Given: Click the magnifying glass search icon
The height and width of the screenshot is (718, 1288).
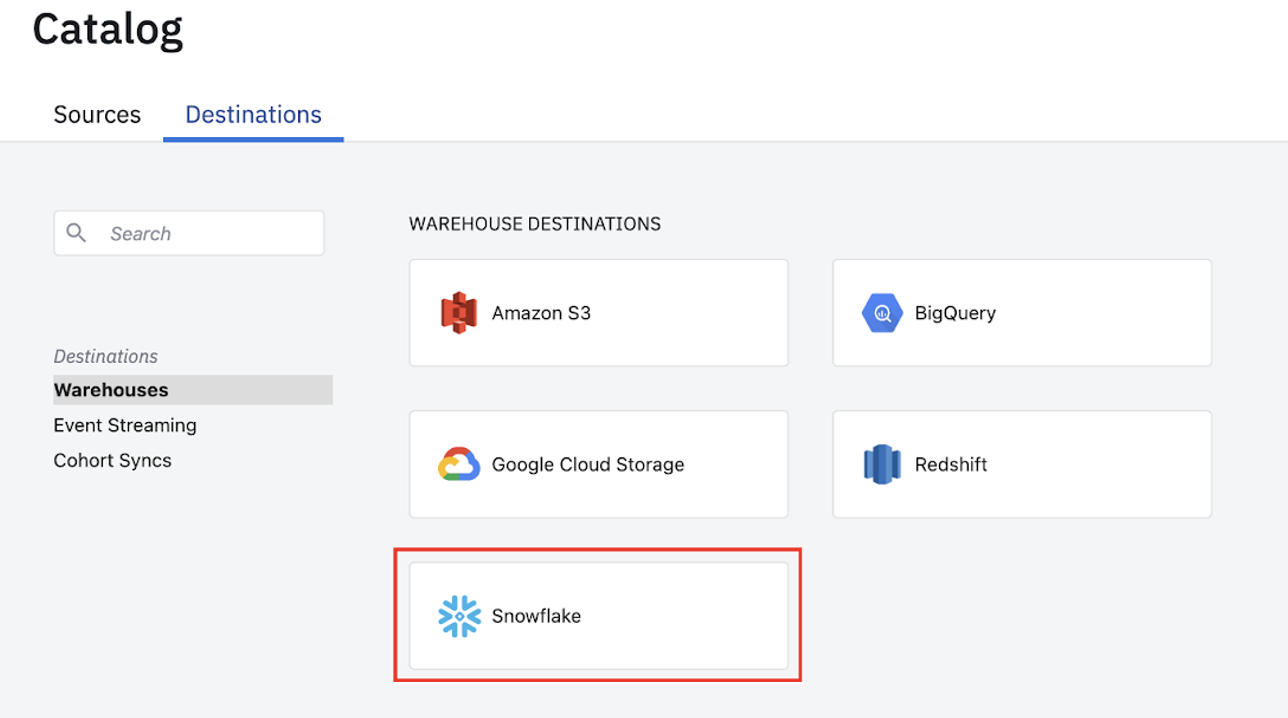Looking at the screenshot, I should [x=76, y=233].
